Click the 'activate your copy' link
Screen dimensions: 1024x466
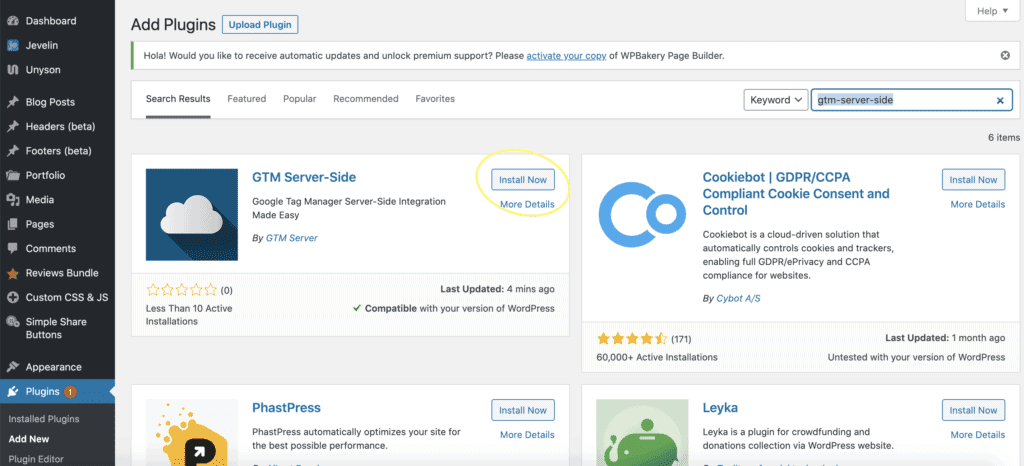tap(566, 56)
